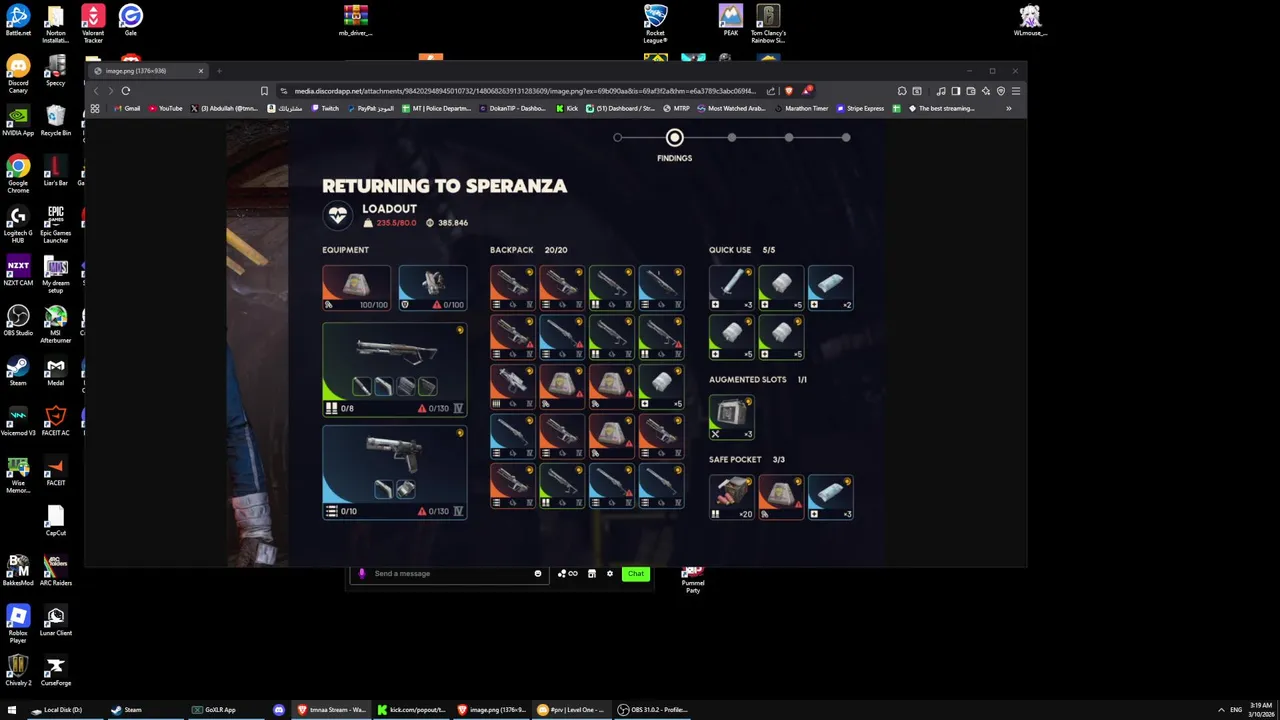
Task: Switch to kick.com/popout taskbar window
Action: tap(411, 710)
